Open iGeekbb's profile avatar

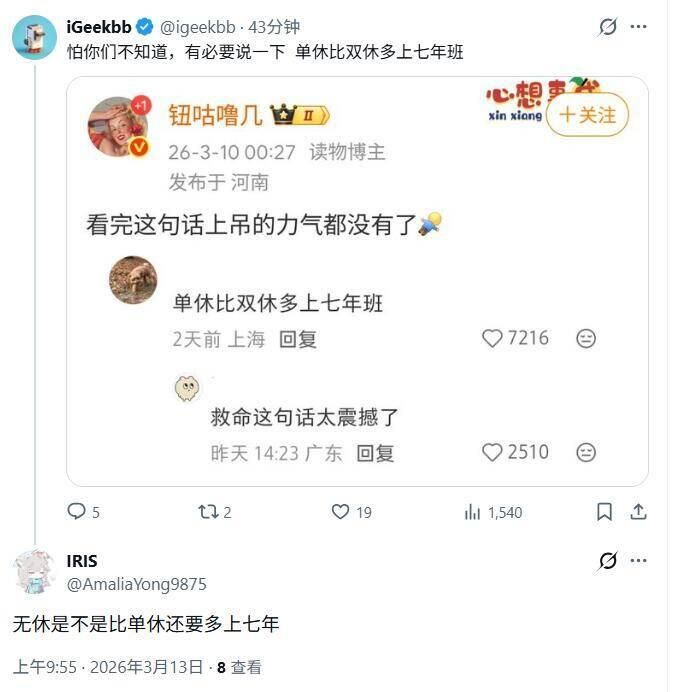(34, 37)
